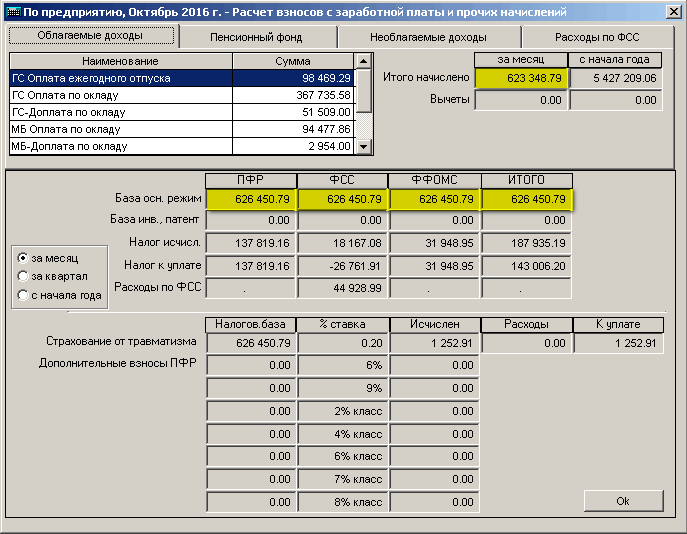Click the 'Сумма' column header
Viewport: 687px width, 534px height.
(x=293, y=61)
